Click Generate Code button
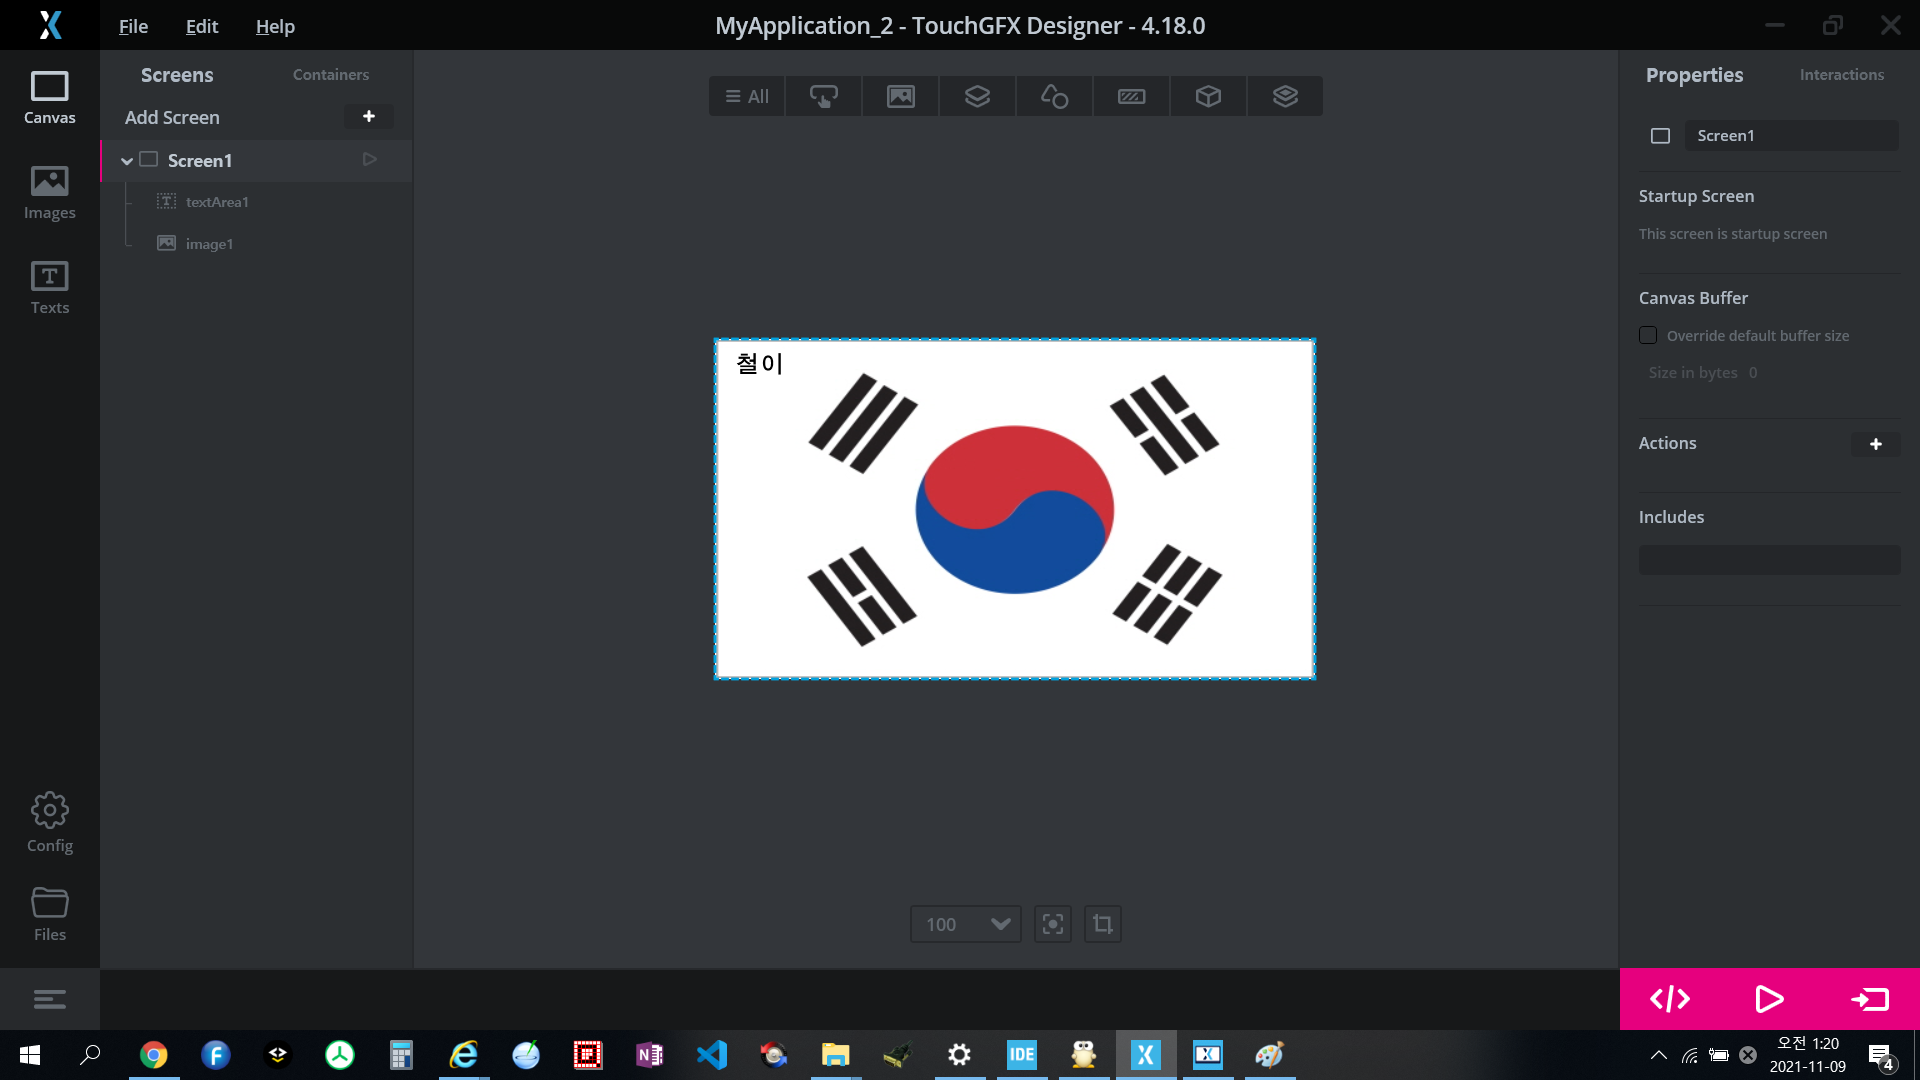The image size is (1920, 1080). click(x=1670, y=999)
